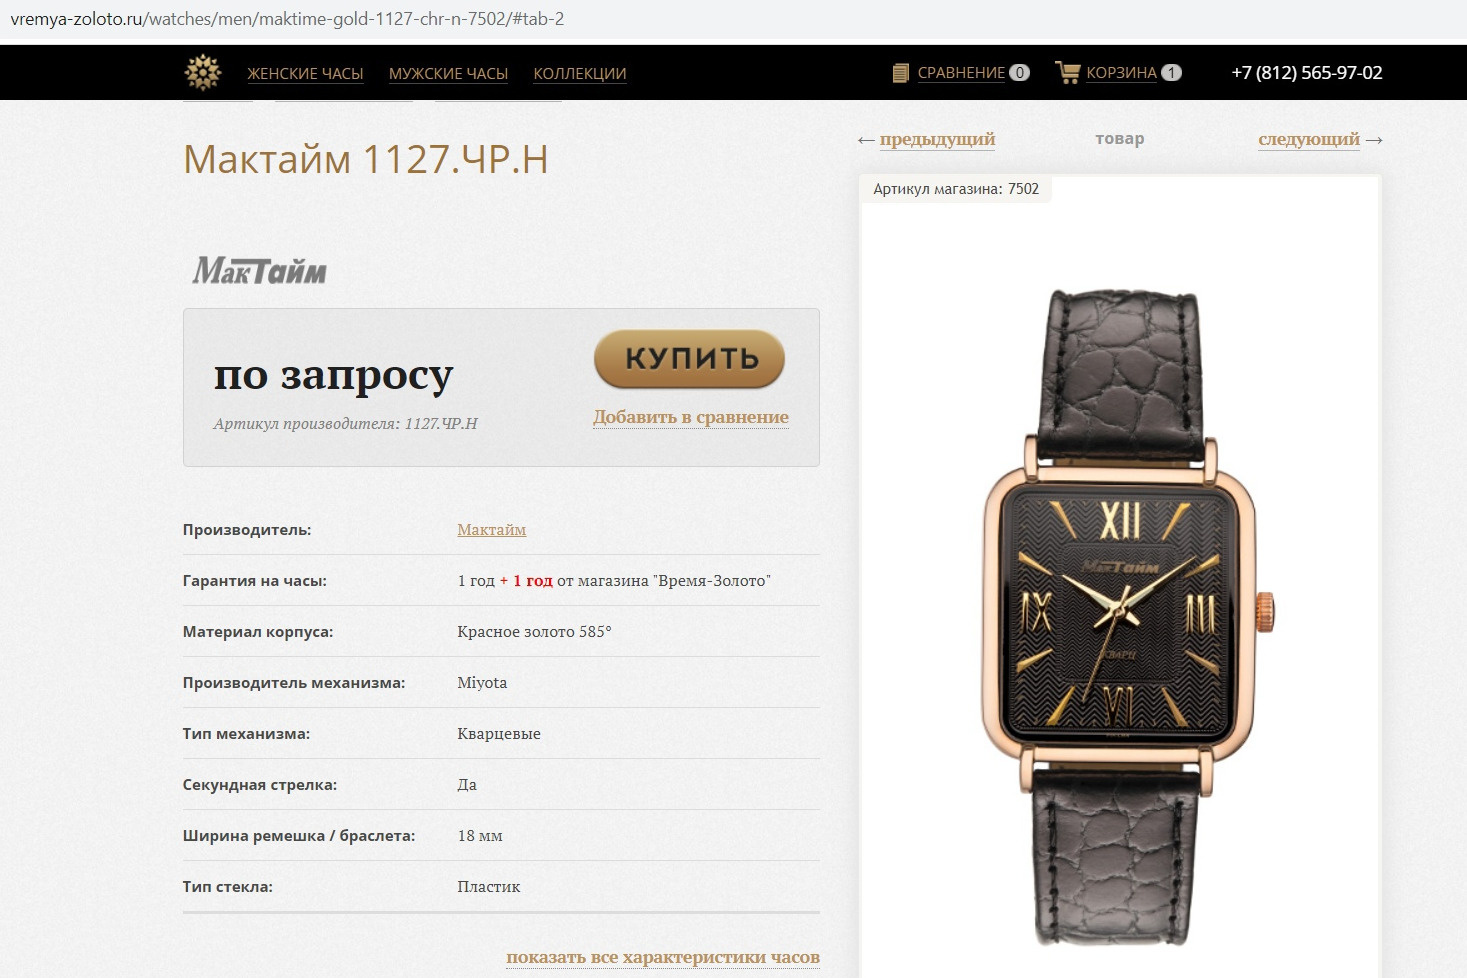Open the СРАВНЕНИЕ comparison page
The height and width of the screenshot is (978, 1467).
coord(961,73)
